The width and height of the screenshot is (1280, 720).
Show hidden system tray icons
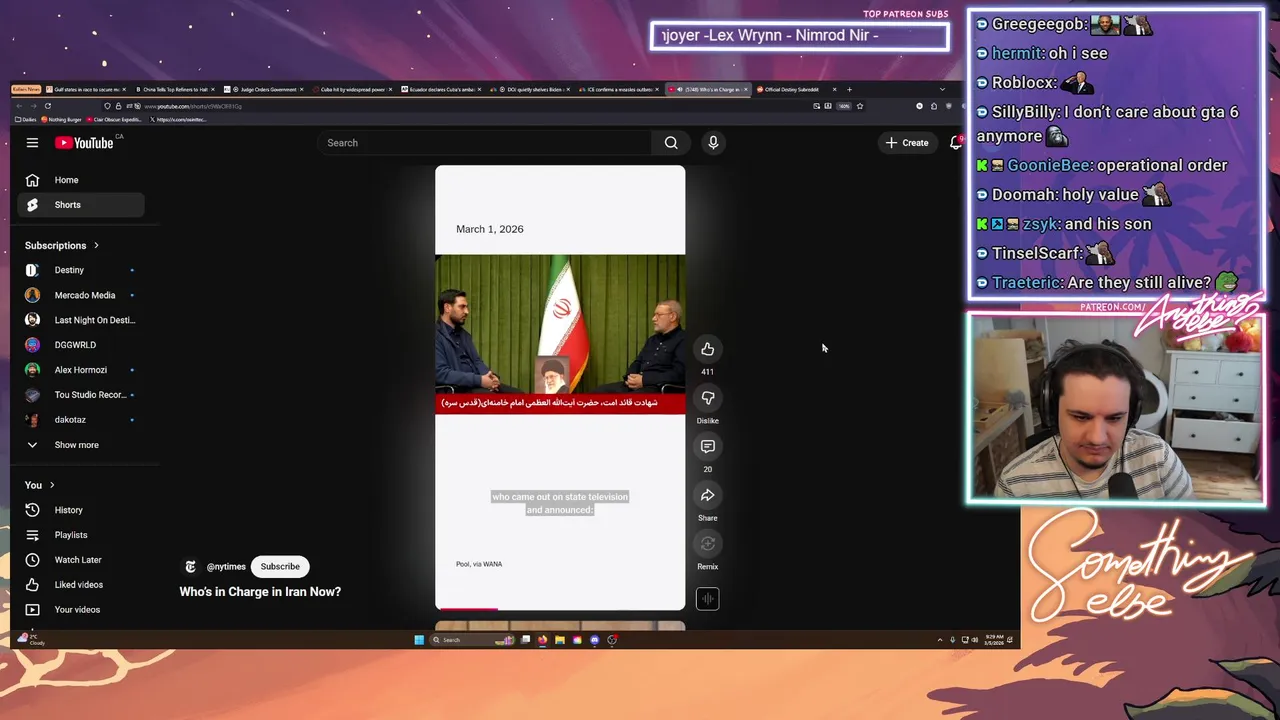(x=940, y=640)
